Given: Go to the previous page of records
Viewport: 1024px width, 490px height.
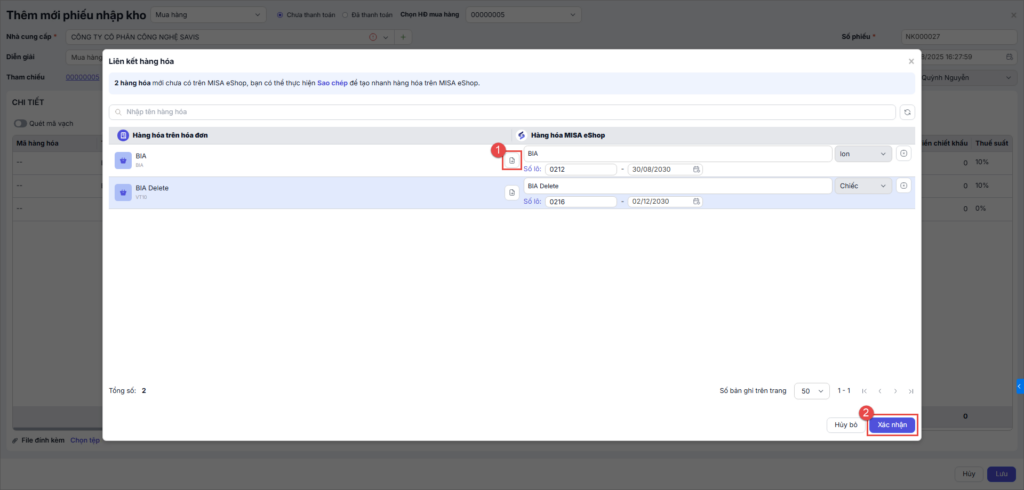Looking at the screenshot, I should (x=880, y=391).
